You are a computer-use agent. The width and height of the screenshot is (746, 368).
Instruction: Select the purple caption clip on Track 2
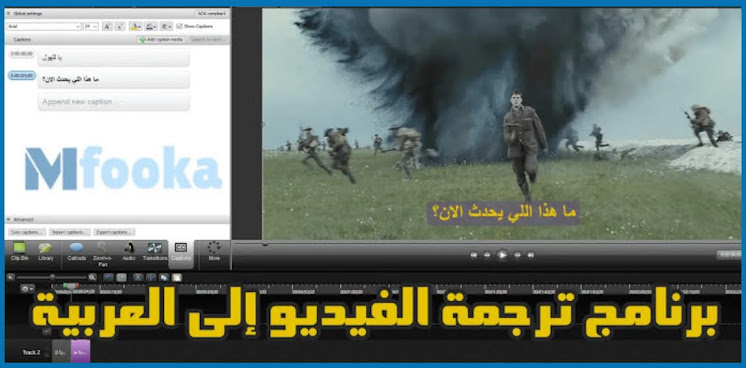coord(80,351)
